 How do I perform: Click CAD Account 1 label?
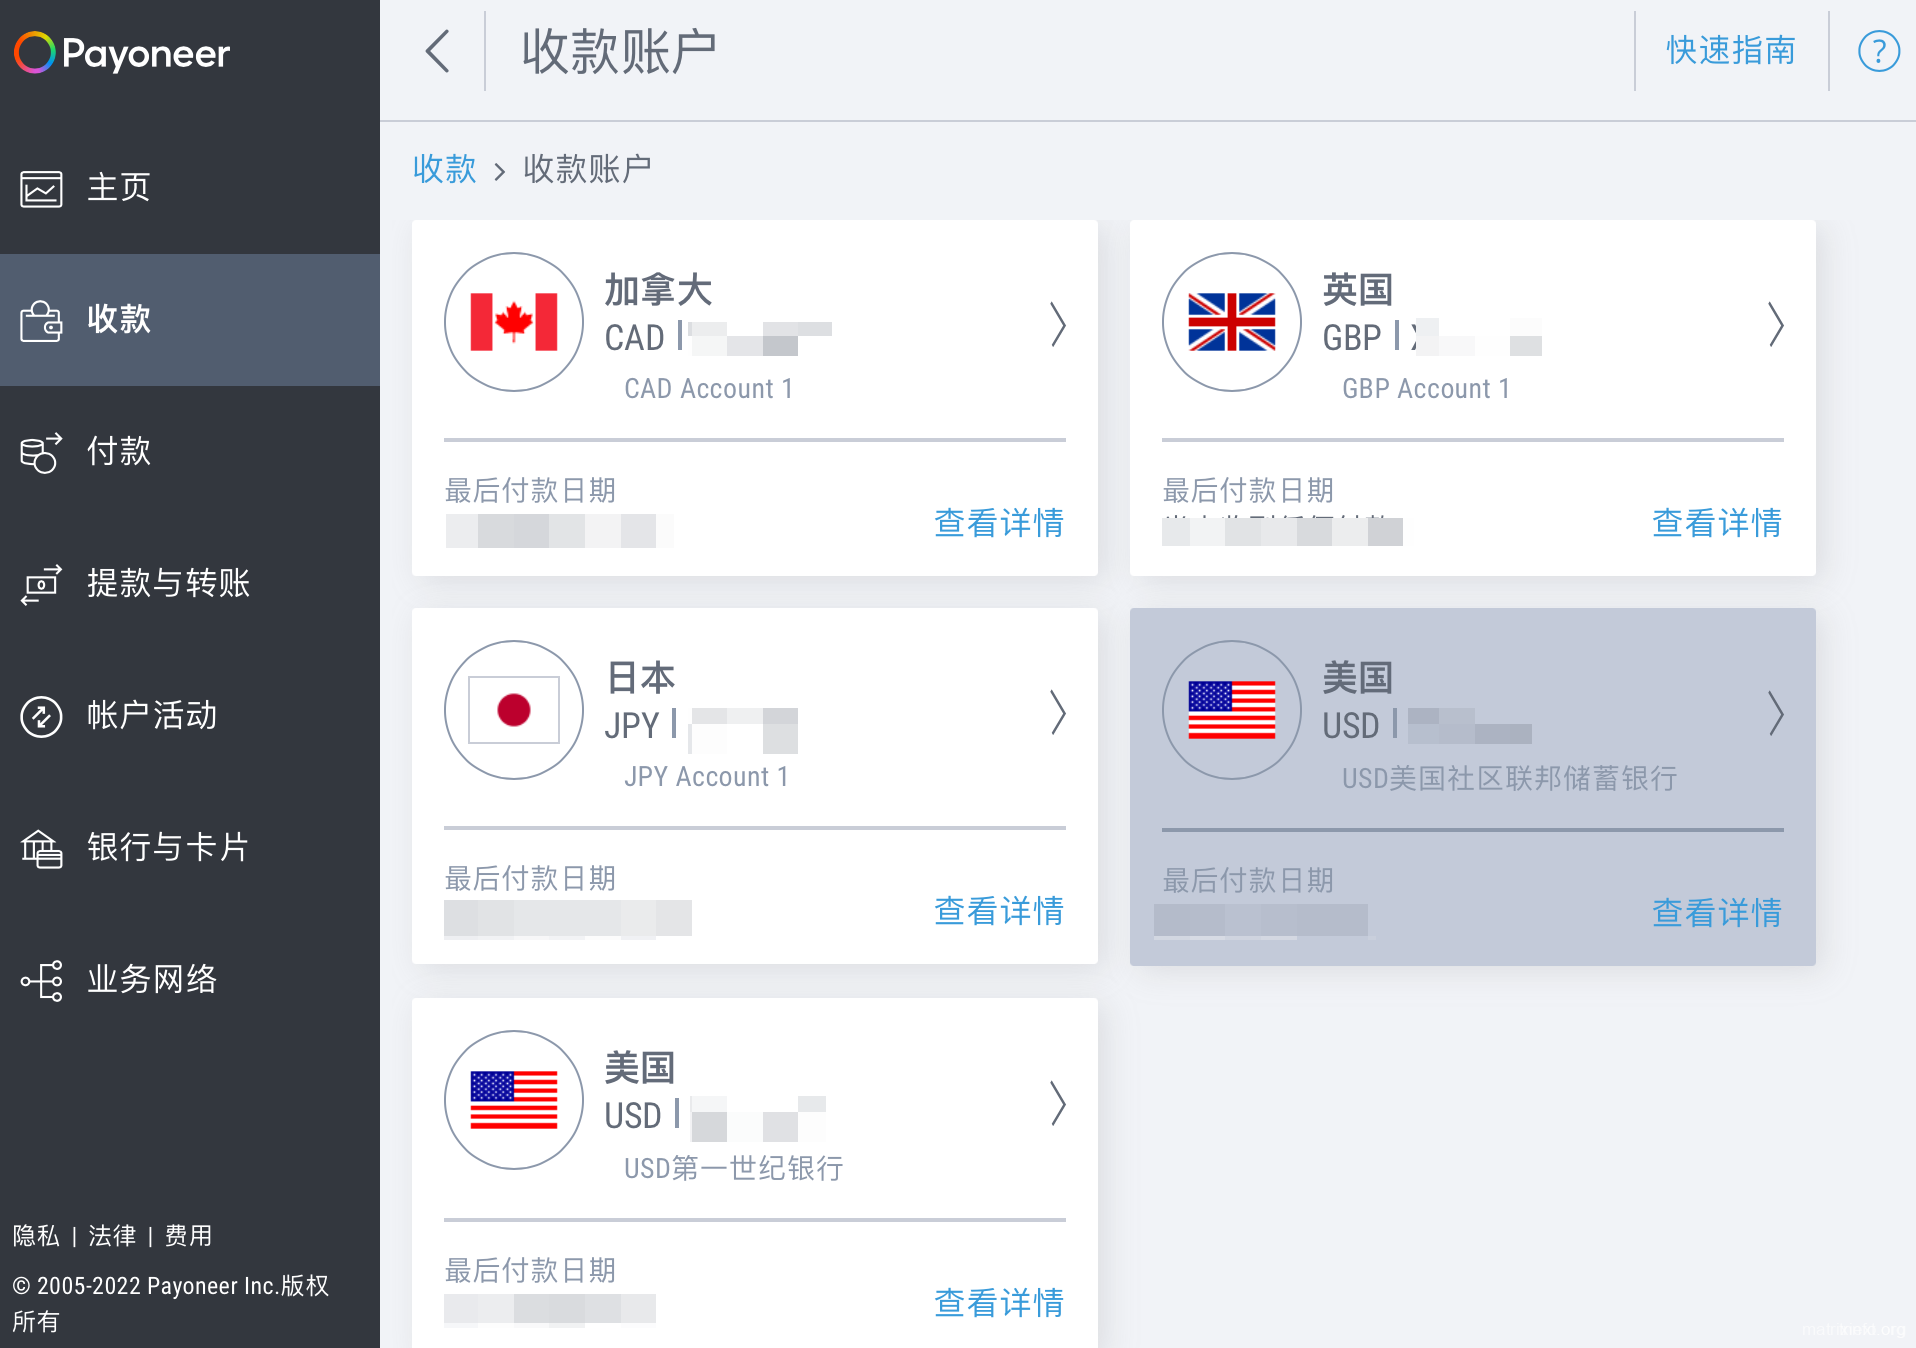click(x=709, y=389)
